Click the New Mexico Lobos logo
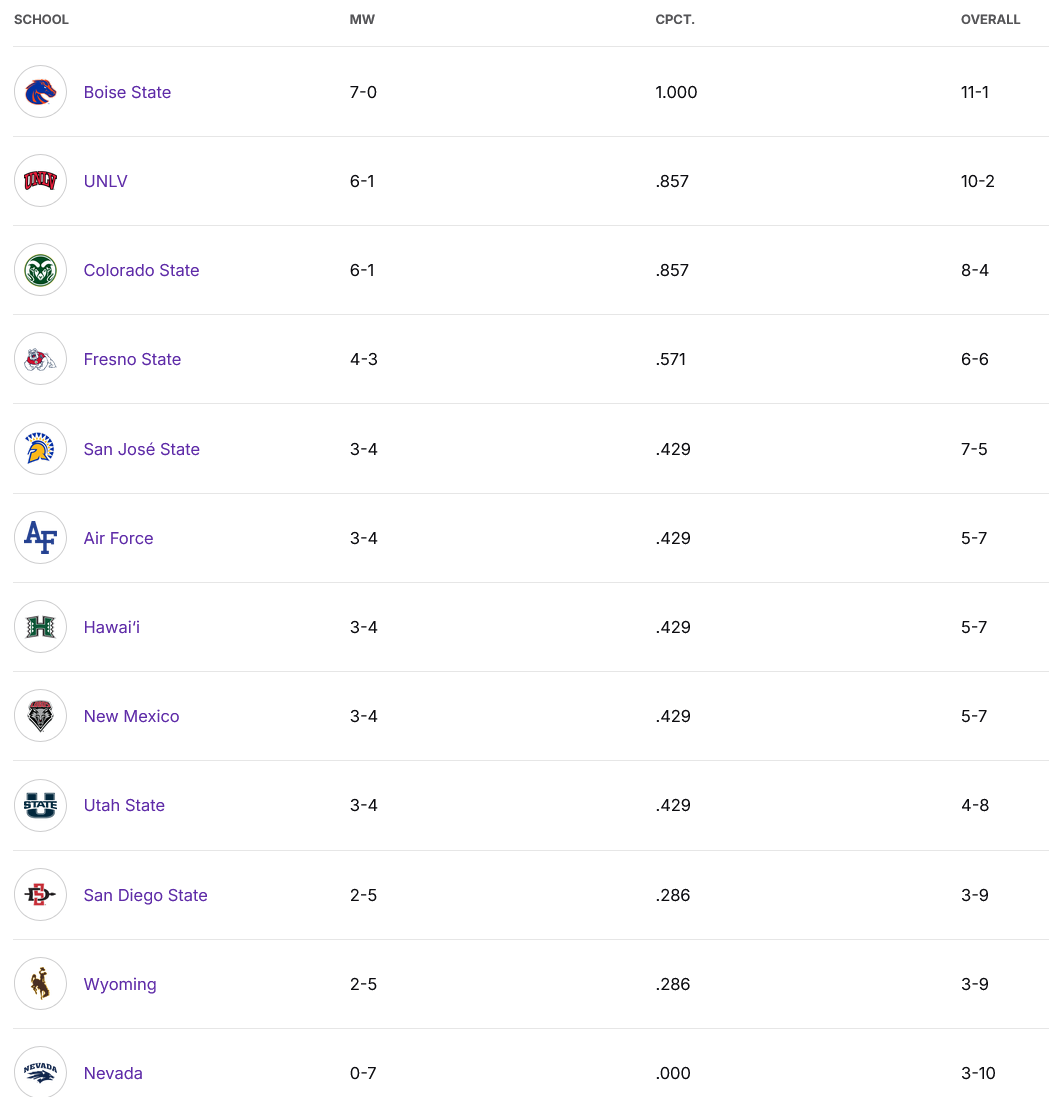Screen dimensions: 1049x1097 point(40,716)
